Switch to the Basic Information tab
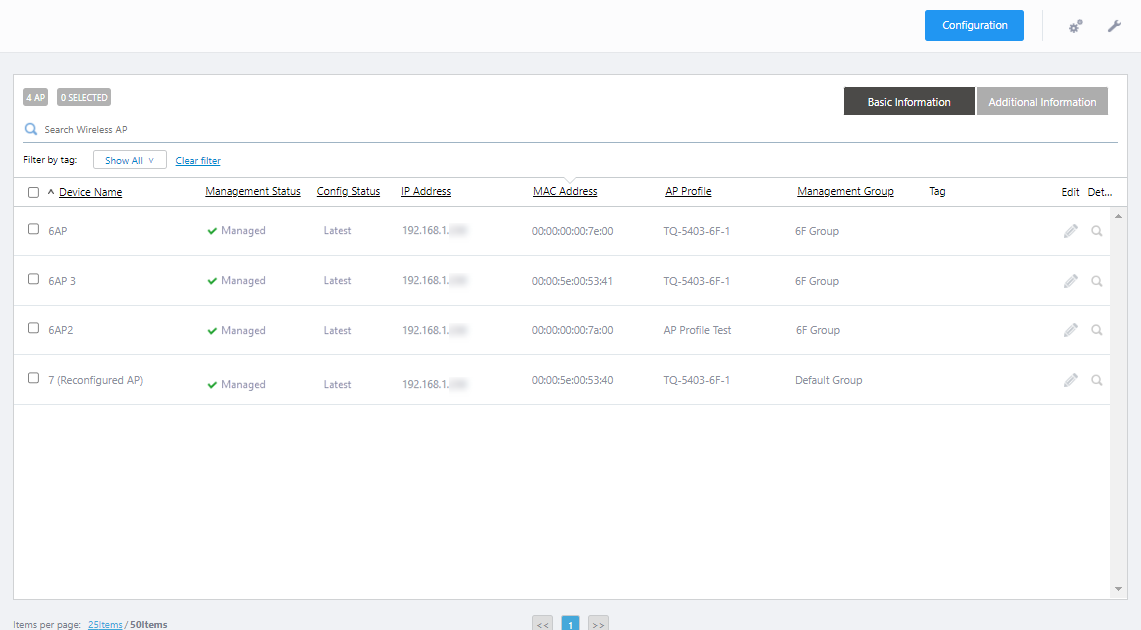This screenshot has width=1141, height=630. pos(909,102)
